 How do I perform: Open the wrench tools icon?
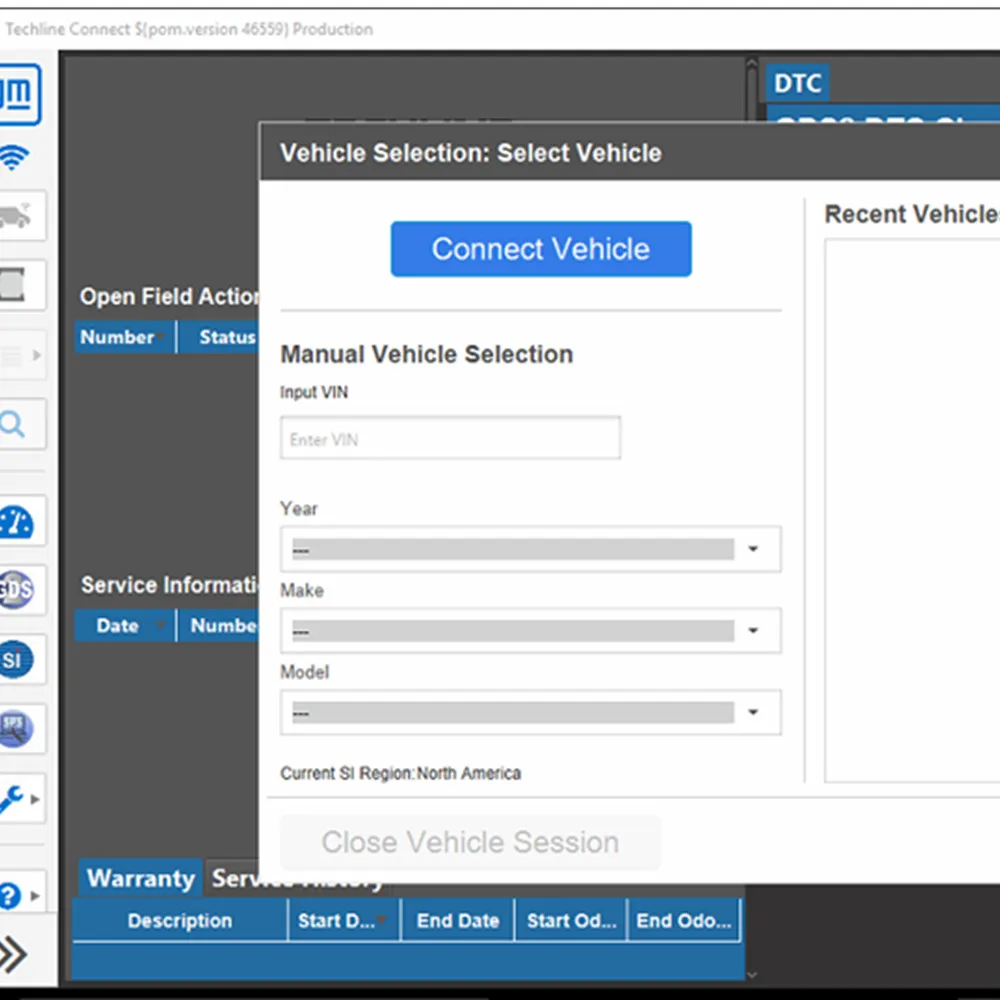[x=12, y=798]
